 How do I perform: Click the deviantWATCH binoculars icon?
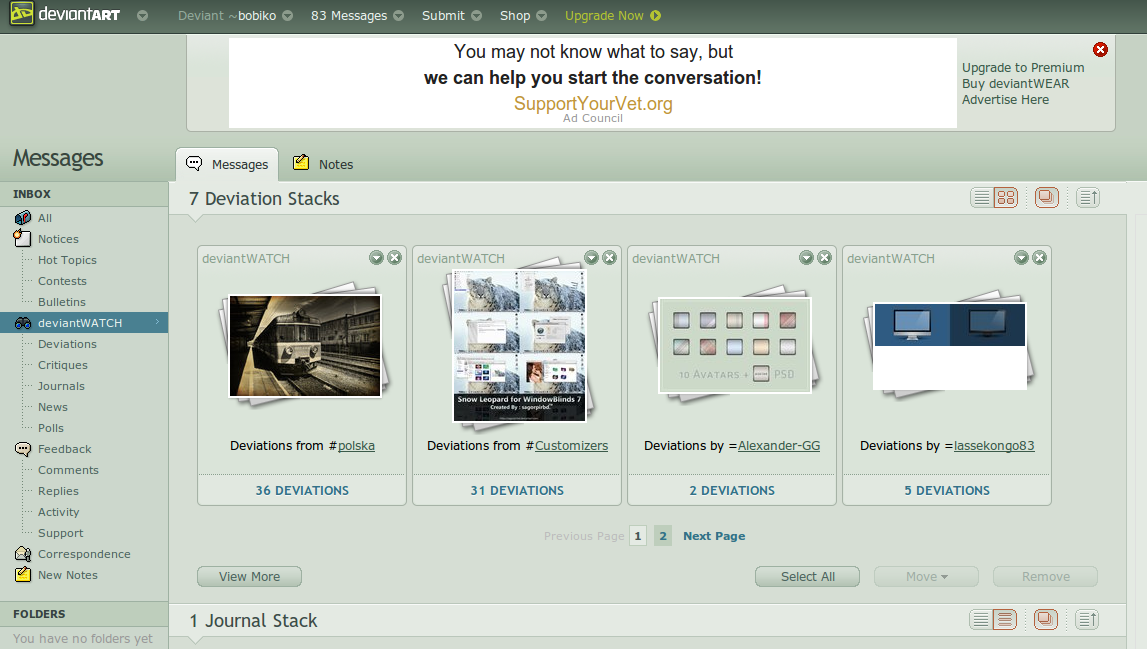pyautogui.click(x=23, y=323)
